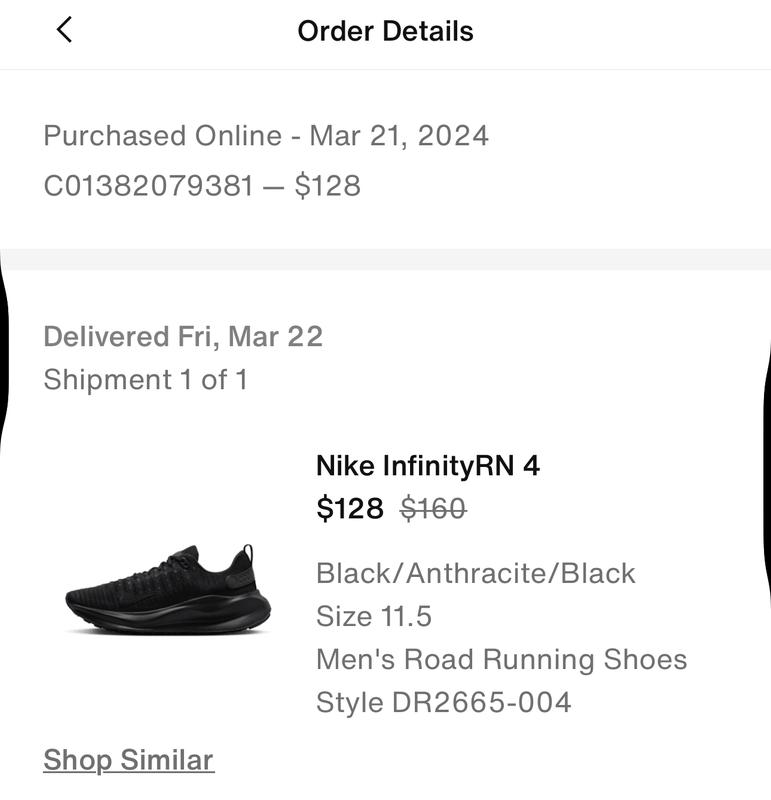Select the Mar 21, 2024 purchase date

(x=399, y=136)
